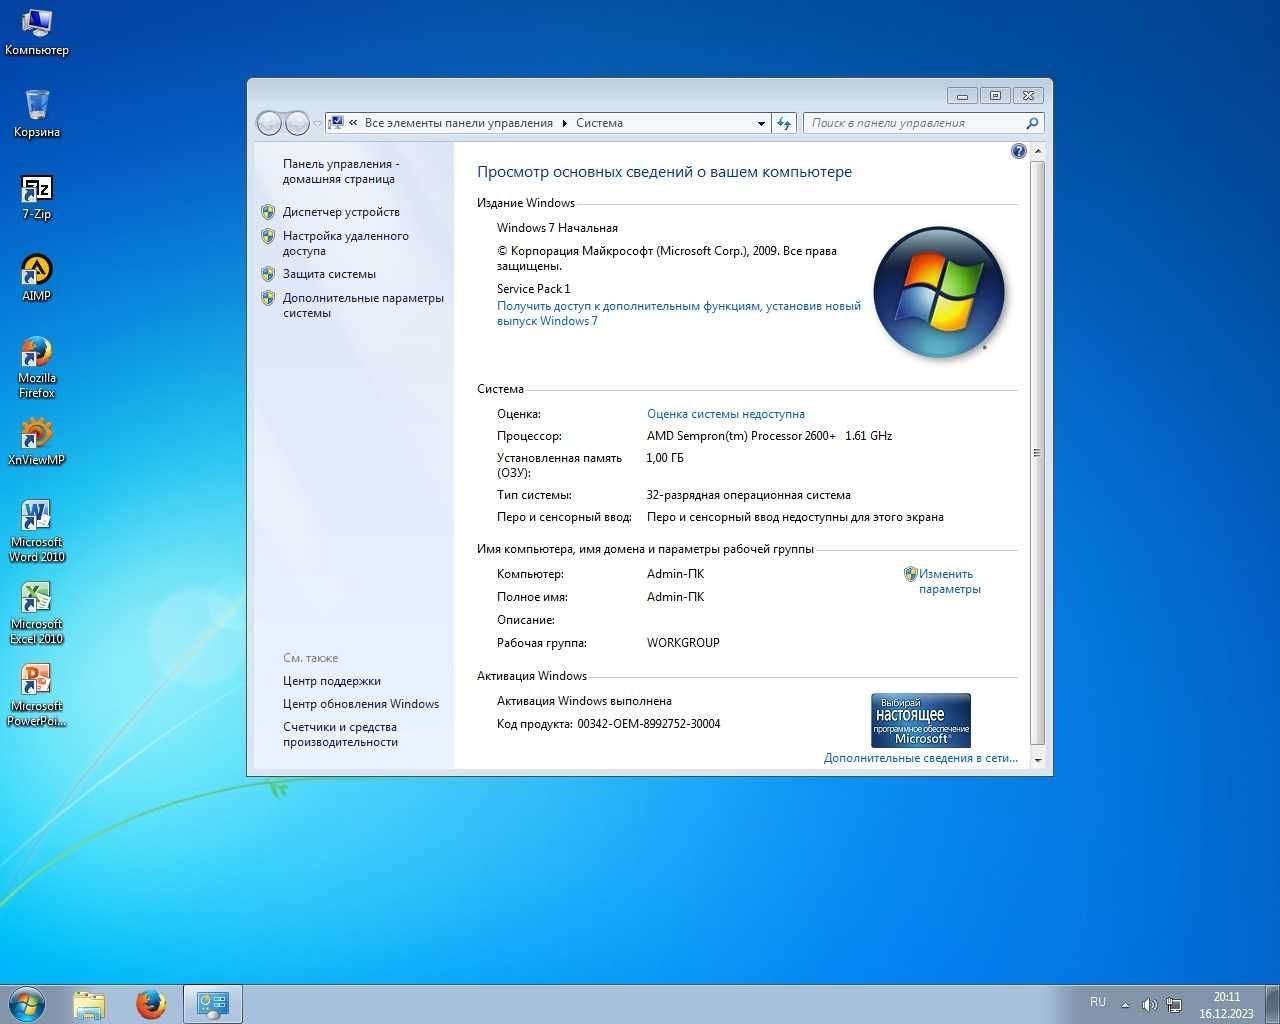Viewport: 1280px width, 1024px height.
Task: Select the Microsoft PowerPoint desktop shortcut
Action: pos(37,695)
